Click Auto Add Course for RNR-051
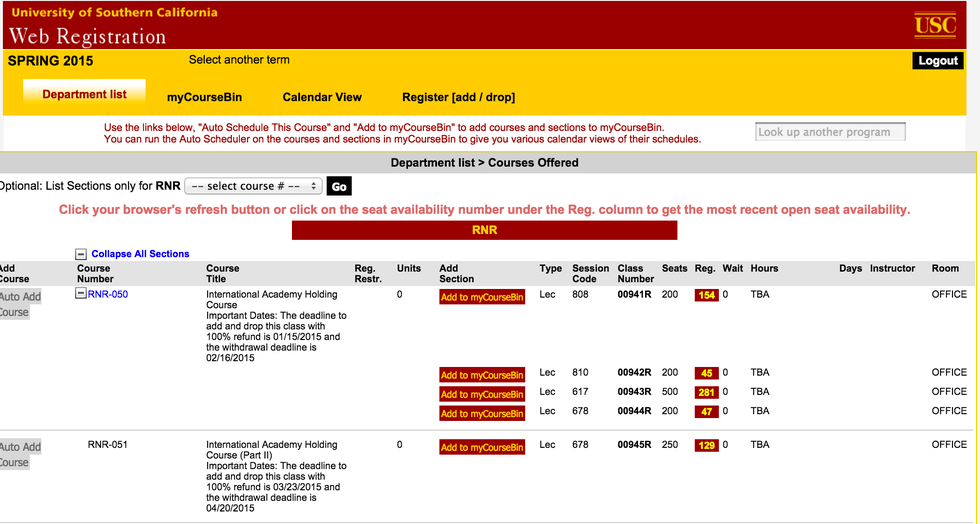 pyautogui.click(x=20, y=455)
